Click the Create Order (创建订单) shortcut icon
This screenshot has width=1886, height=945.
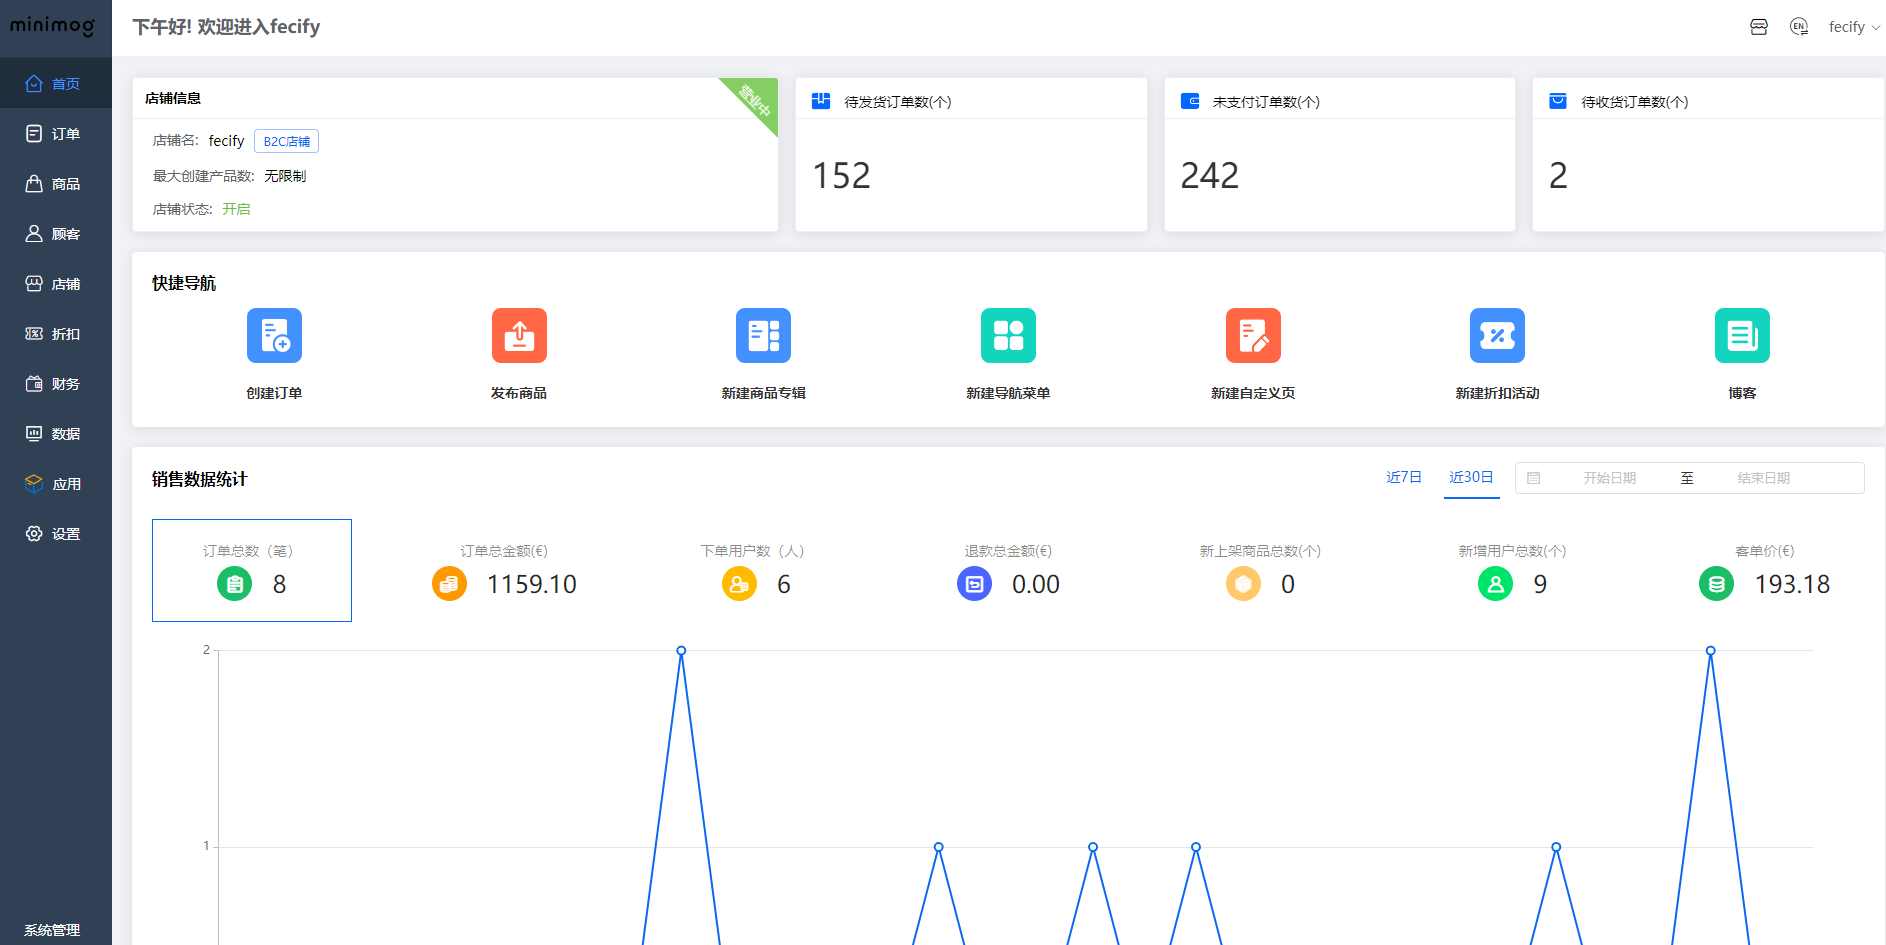(x=274, y=336)
